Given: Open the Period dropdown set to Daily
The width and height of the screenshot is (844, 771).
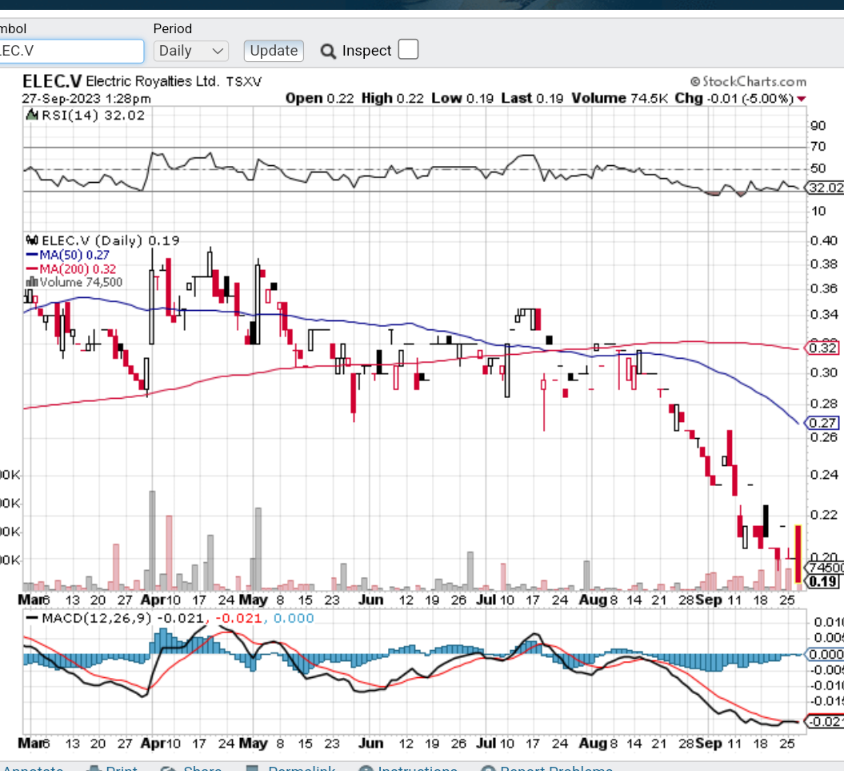Looking at the screenshot, I should [190, 50].
